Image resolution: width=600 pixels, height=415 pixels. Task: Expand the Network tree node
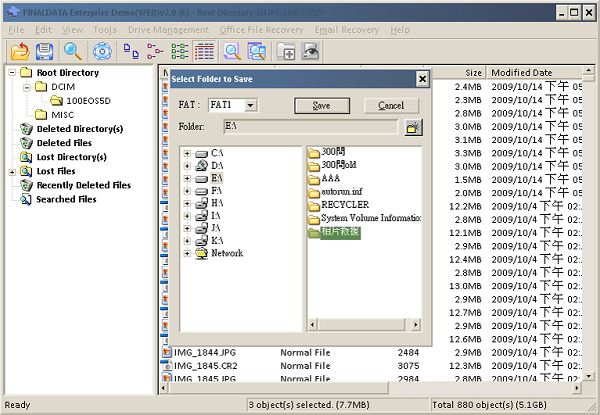pyautogui.click(x=187, y=253)
